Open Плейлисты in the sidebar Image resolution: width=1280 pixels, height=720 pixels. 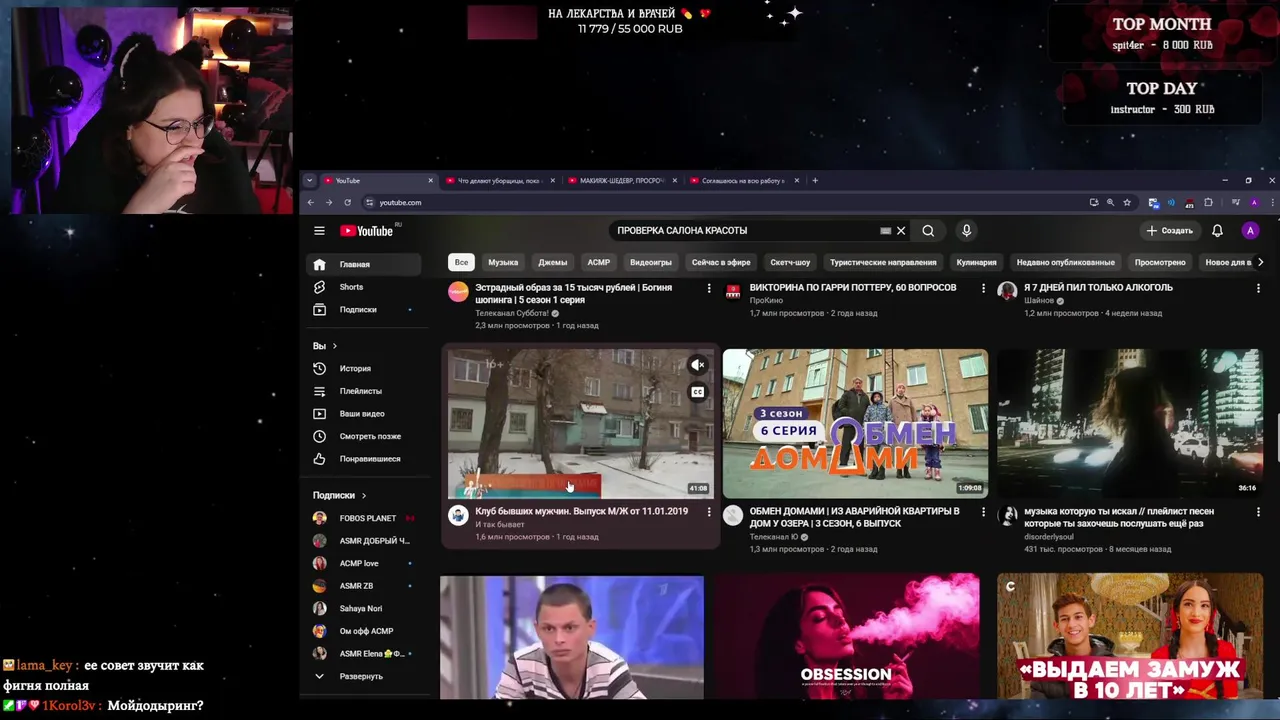pos(363,391)
